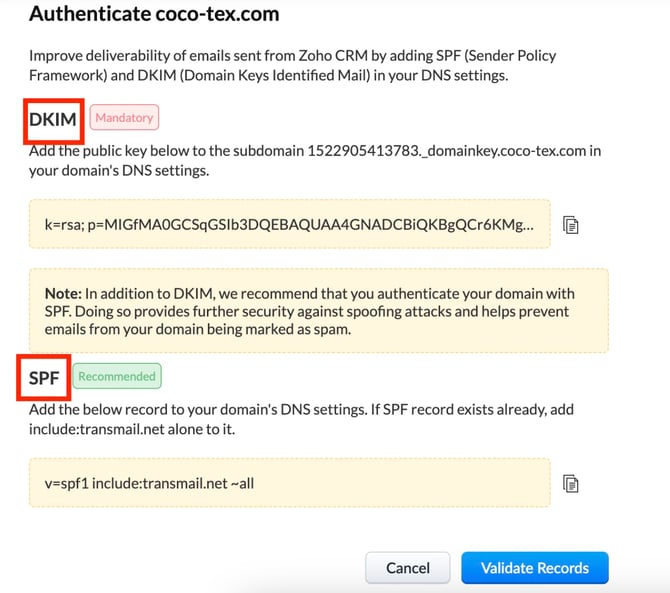Select the DKIM public key text field
The width and height of the screenshot is (670, 593).
290,224
